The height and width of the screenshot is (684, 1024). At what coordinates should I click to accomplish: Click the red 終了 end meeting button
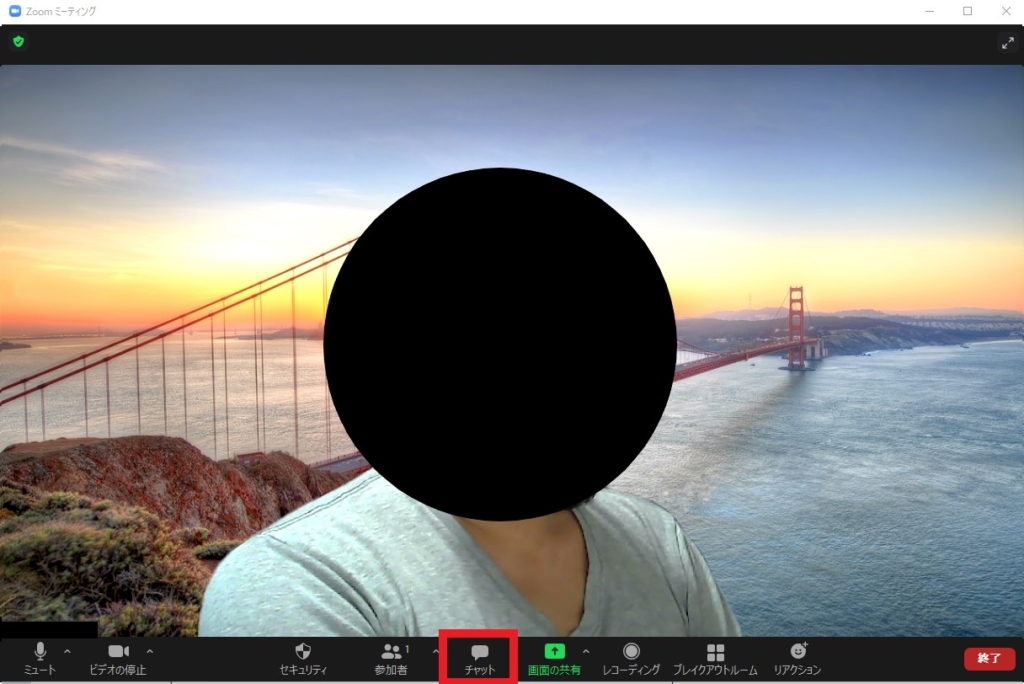(x=989, y=659)
